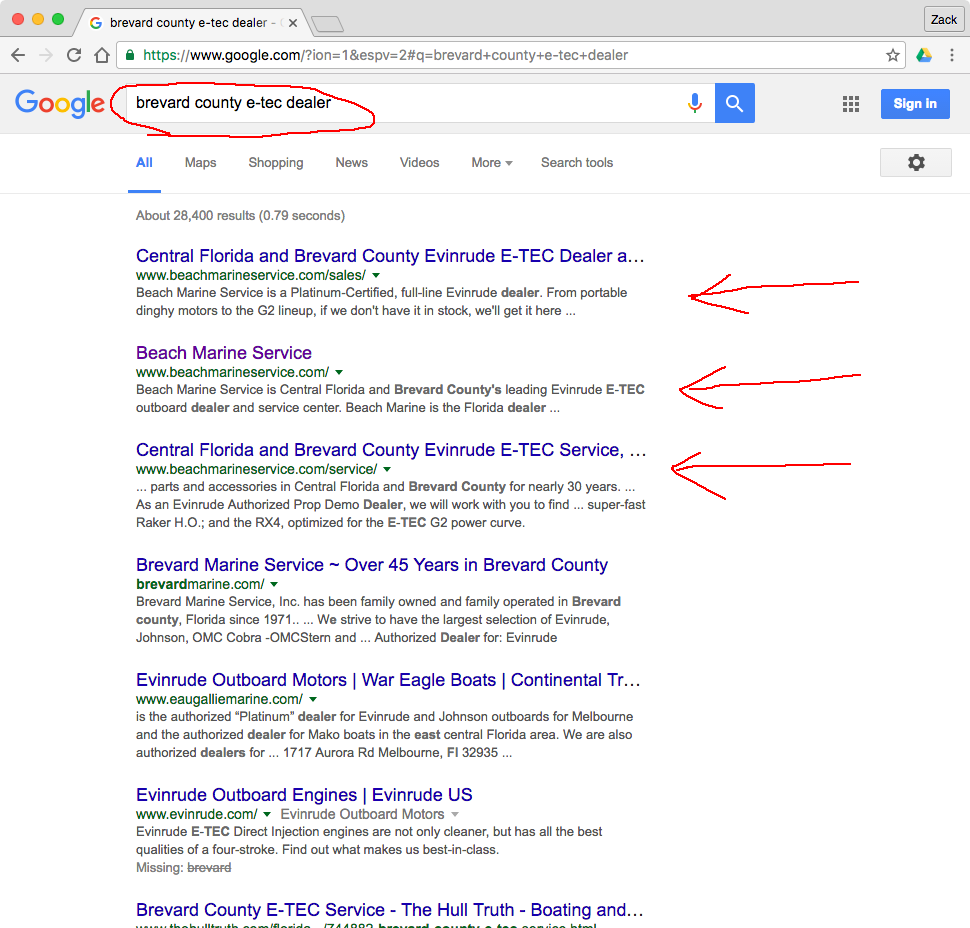Open the Beach Marine Service result
Viewport: 970px width, 928px height.
(224, 353)
